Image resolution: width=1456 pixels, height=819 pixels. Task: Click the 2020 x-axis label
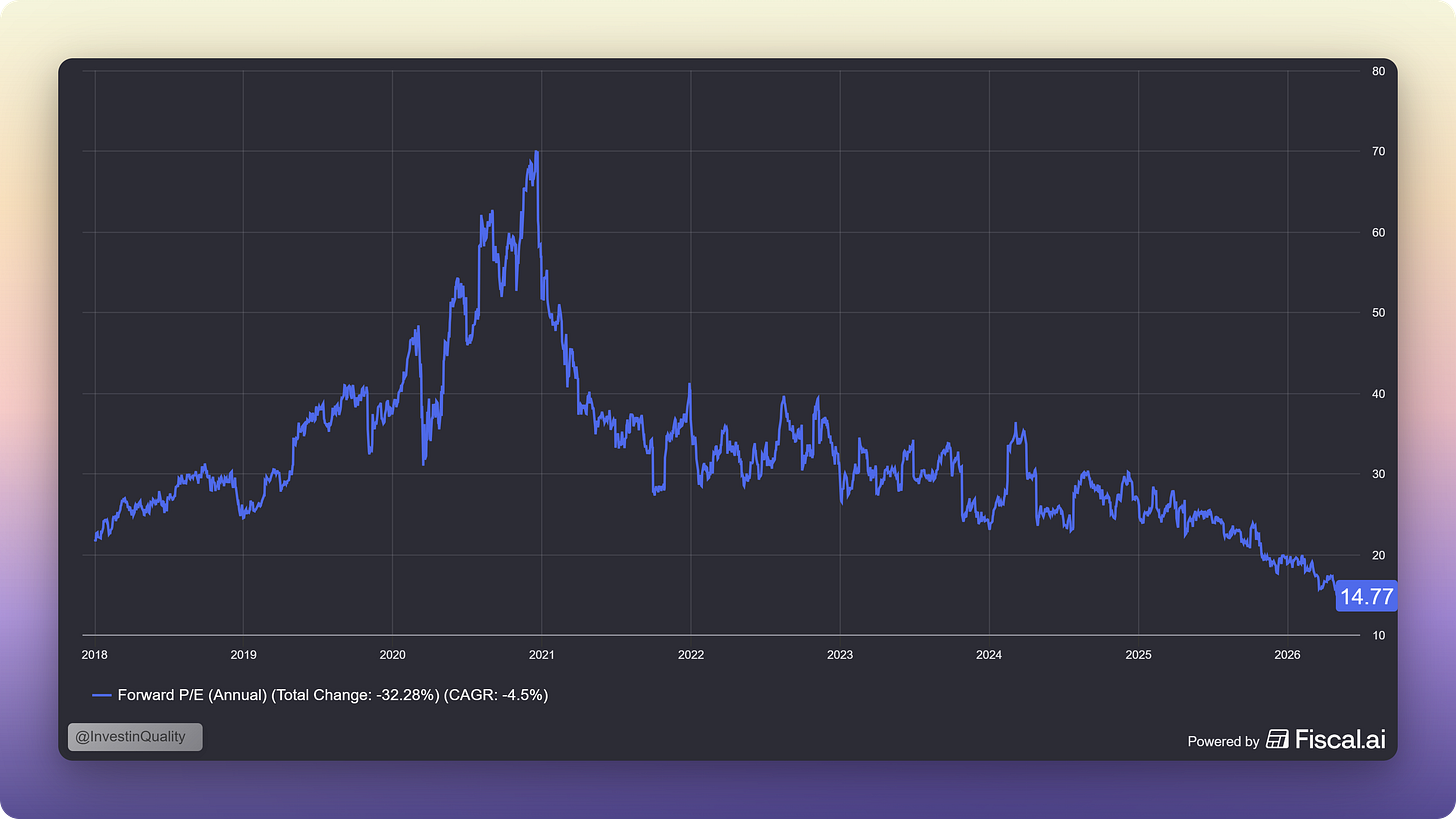(393, 655)
